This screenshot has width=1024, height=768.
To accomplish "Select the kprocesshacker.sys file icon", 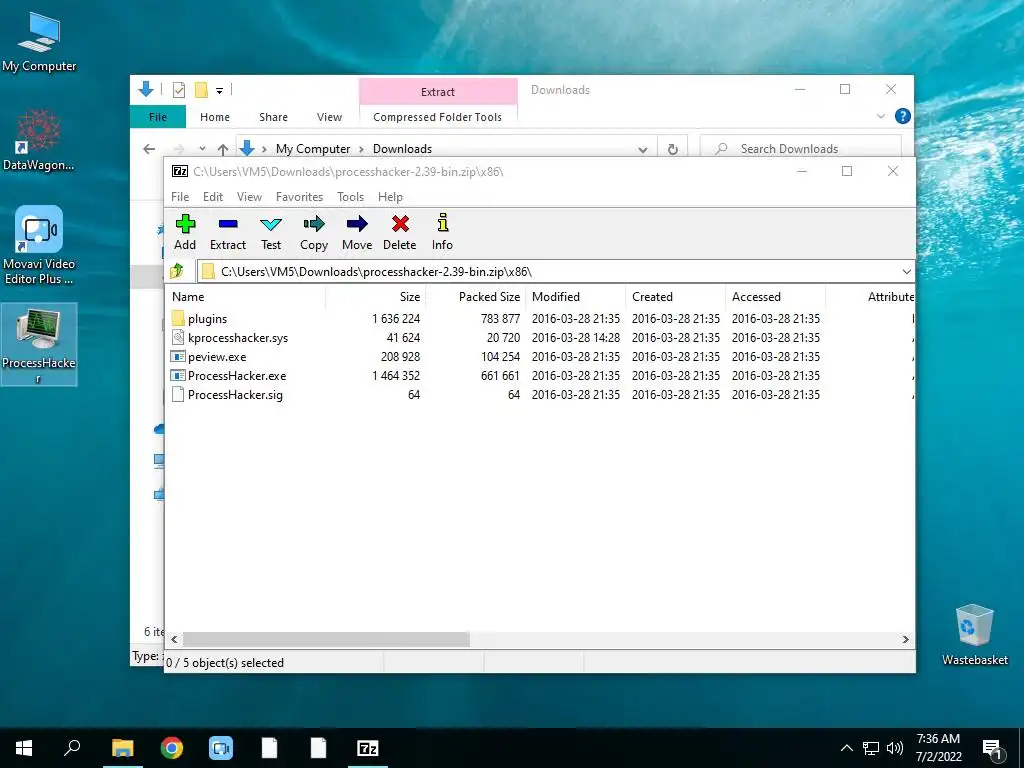I will [178, 338].
